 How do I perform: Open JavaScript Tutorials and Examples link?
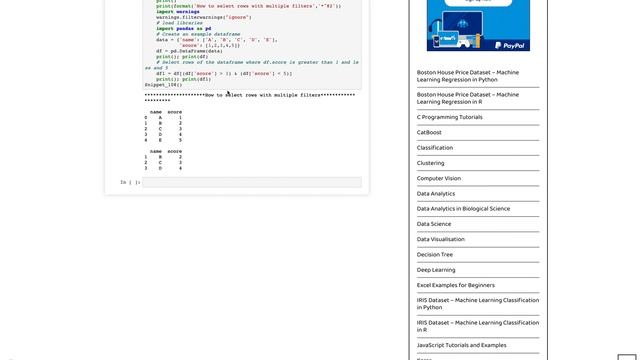461,345
